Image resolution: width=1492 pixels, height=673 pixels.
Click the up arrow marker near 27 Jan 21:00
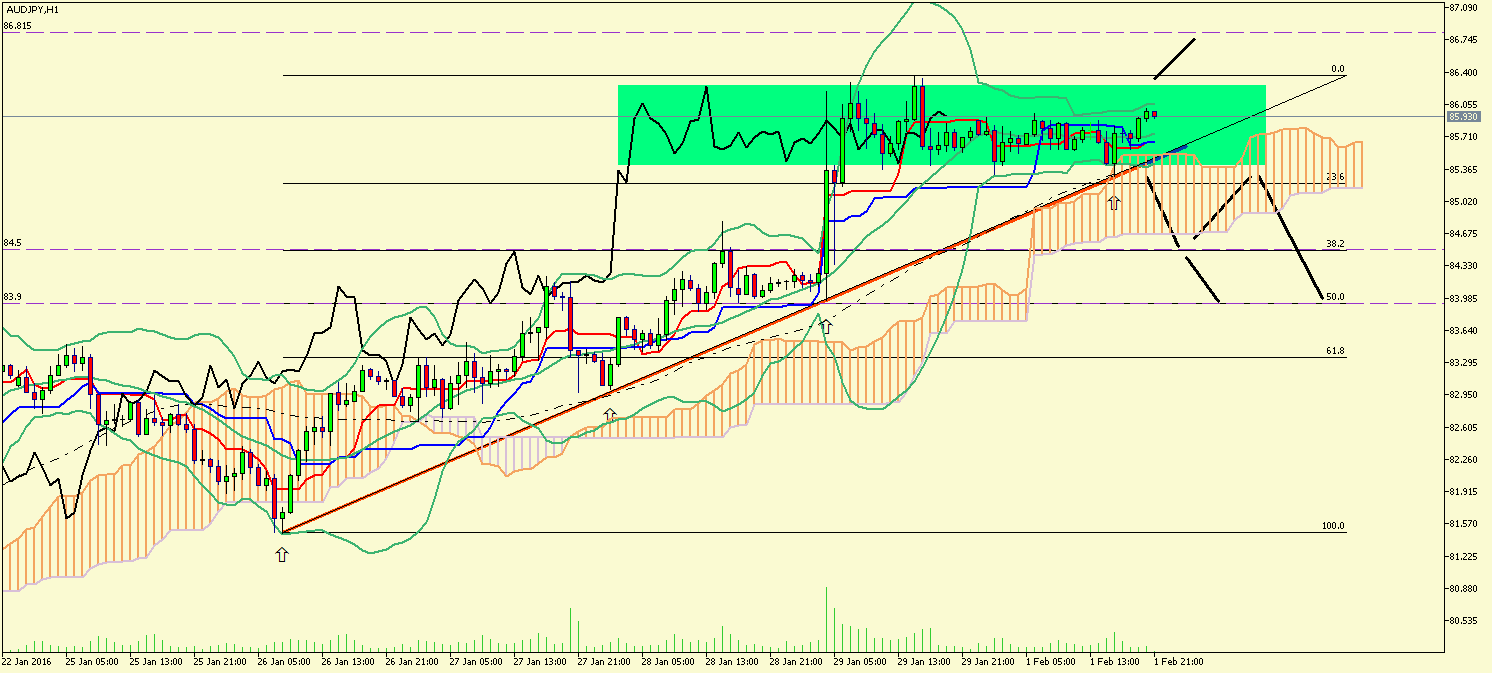point(610,413)
